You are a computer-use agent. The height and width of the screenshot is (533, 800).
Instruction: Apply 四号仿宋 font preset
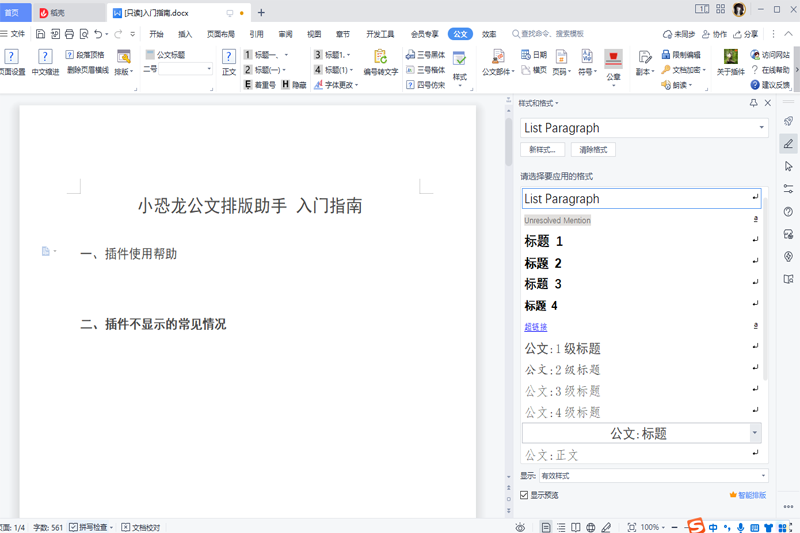[426, 85]
